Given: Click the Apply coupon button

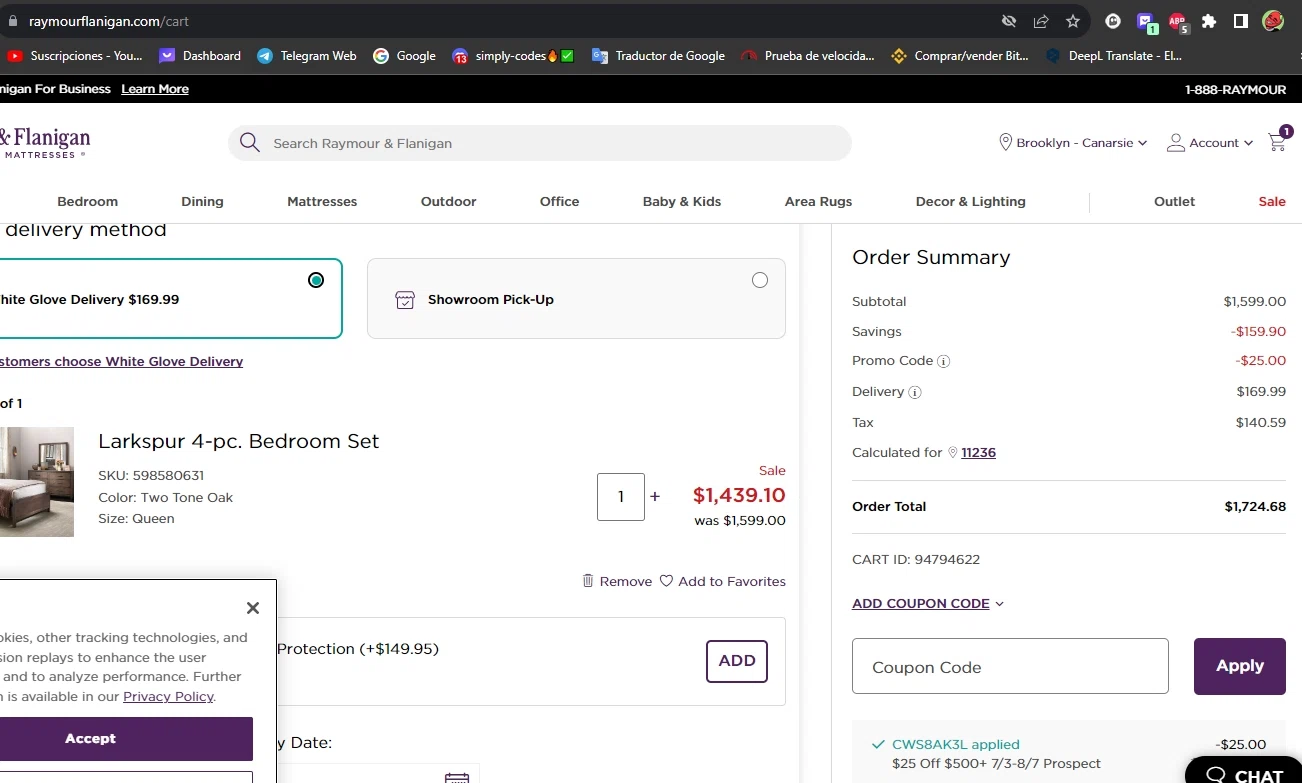Looking at the screenshot, I should (x=1240, y=666).
